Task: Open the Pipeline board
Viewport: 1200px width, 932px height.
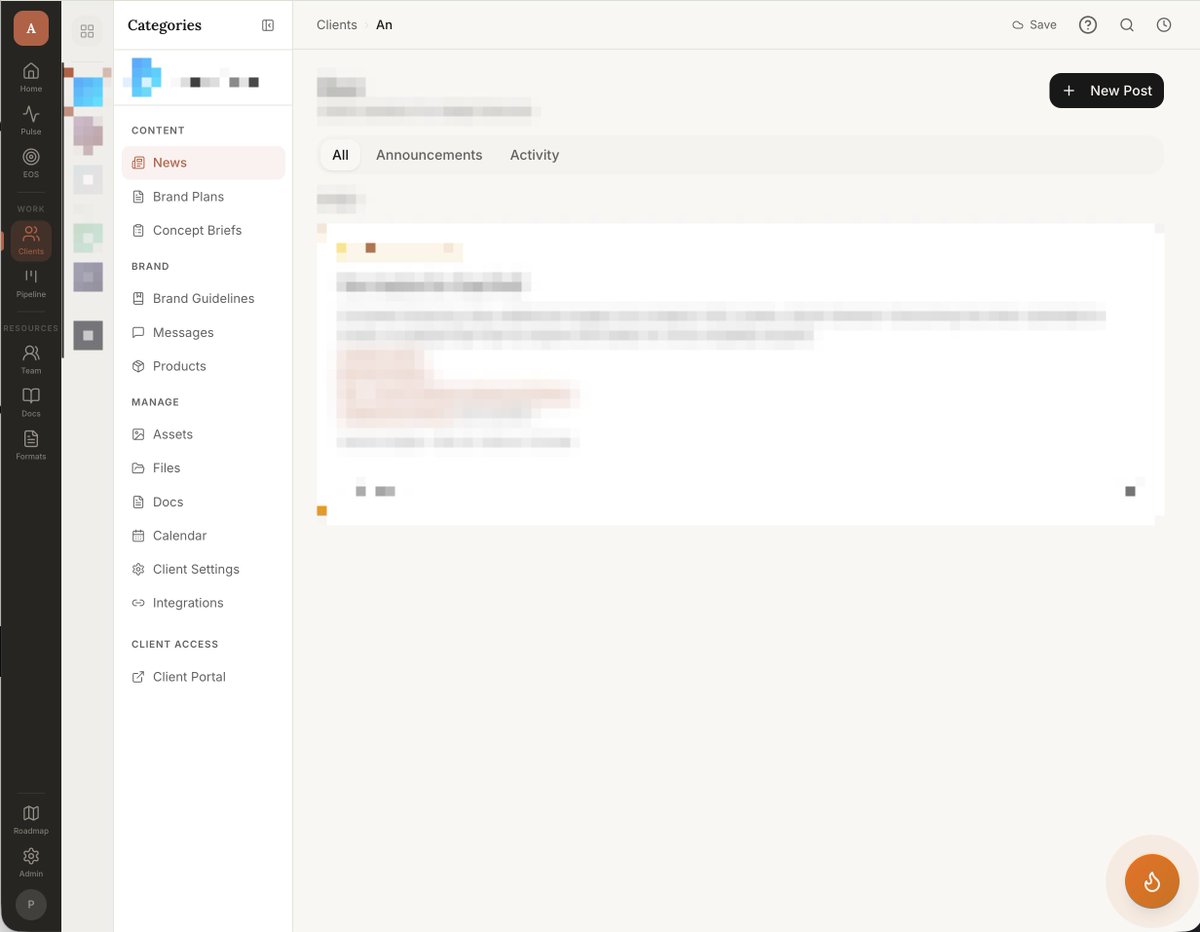Action: click(x=31, y=283)
